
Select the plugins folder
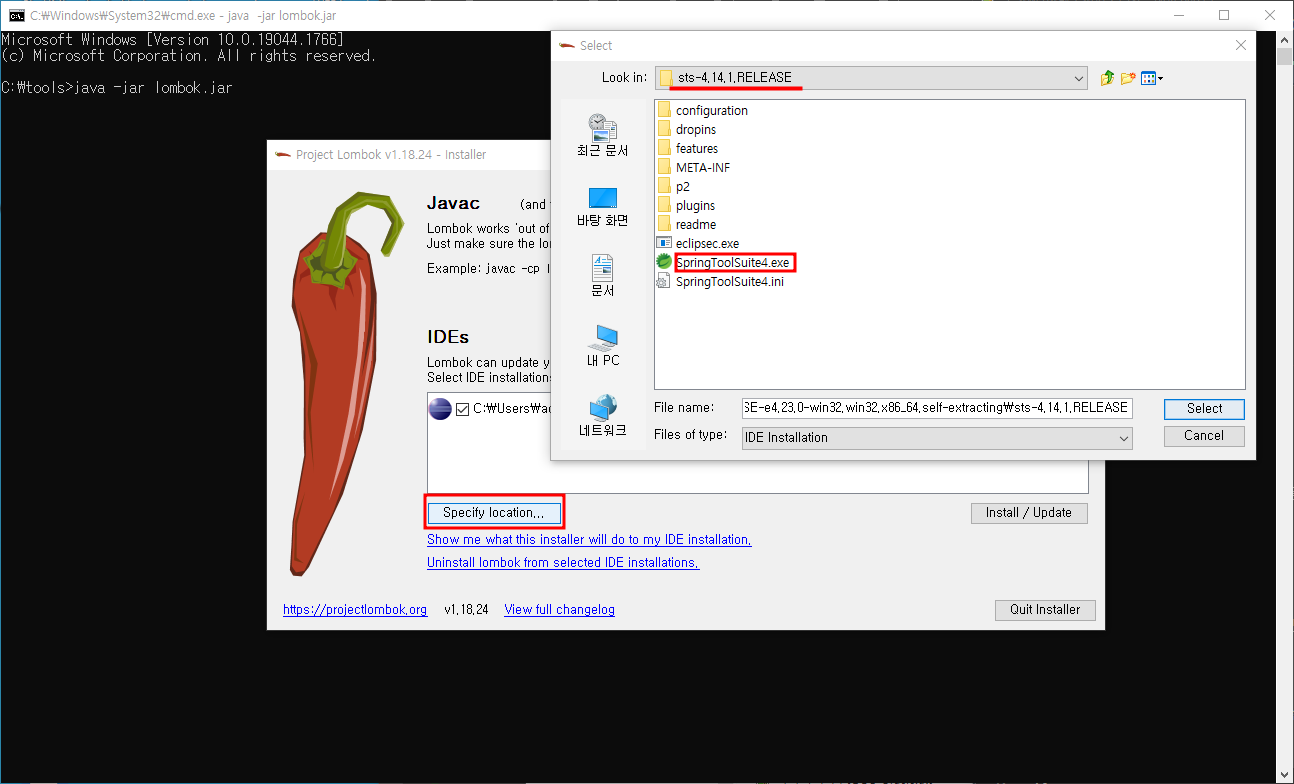tap(686, 205)
